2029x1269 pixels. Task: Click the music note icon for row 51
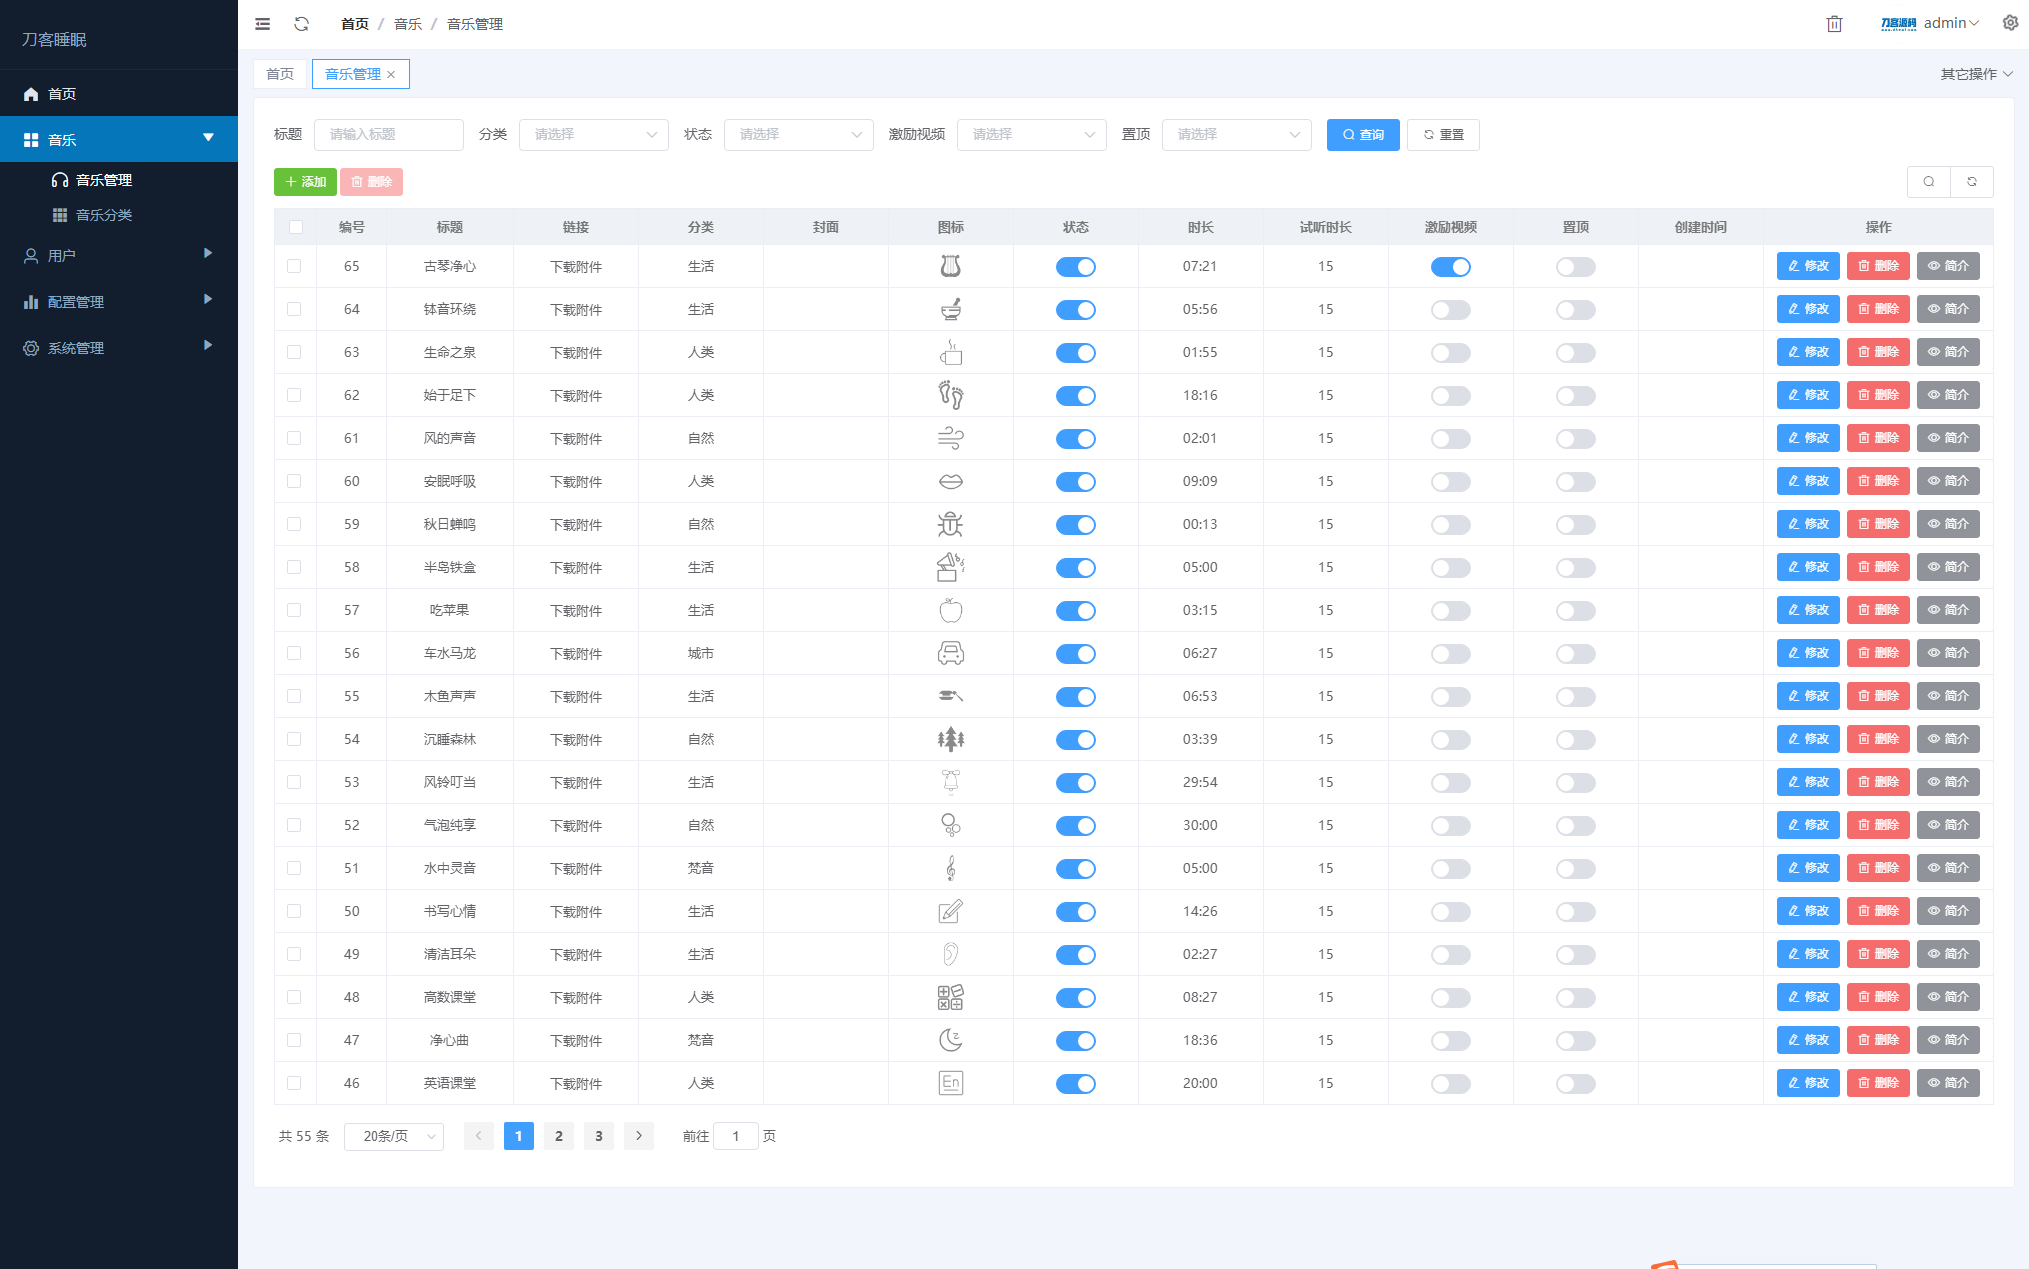click(952, 867)
